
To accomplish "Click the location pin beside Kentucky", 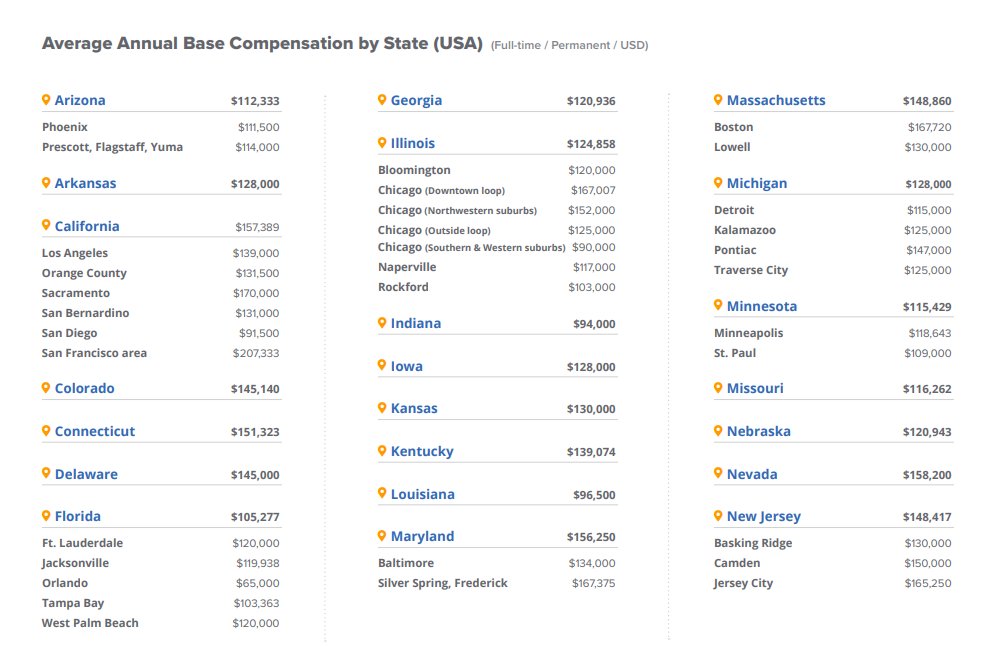I will [x=382, y=451].
